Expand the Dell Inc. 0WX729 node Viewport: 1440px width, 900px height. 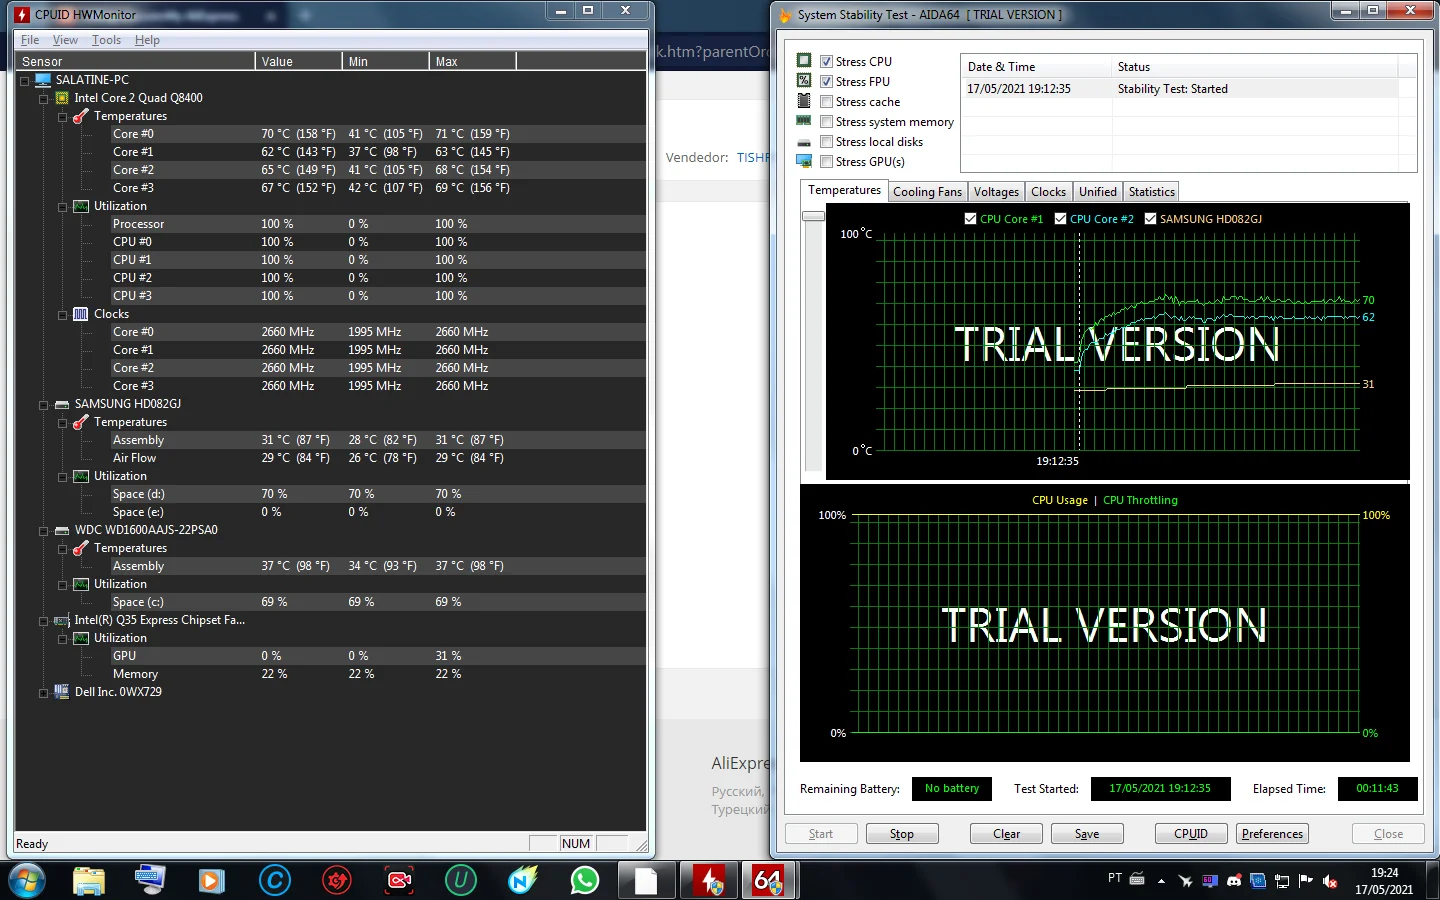click(x=43, y=693)
